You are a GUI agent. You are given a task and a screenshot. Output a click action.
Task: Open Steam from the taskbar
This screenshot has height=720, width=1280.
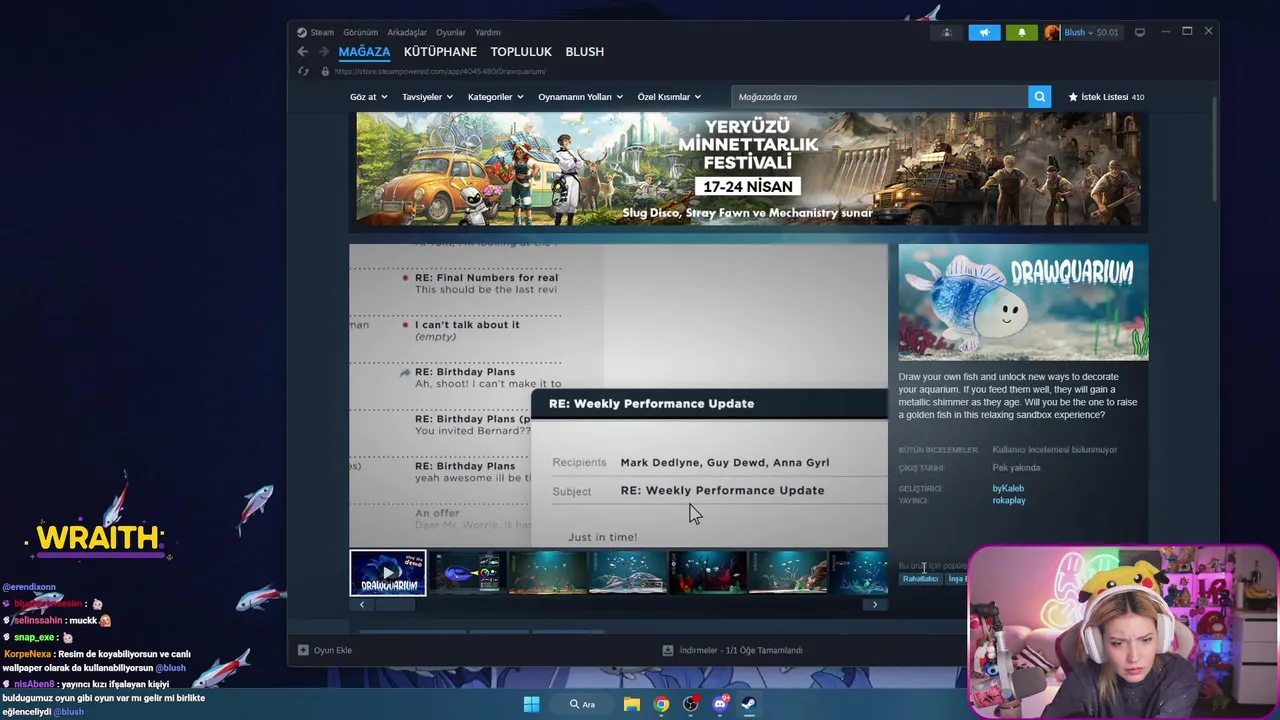pos(748,704)
